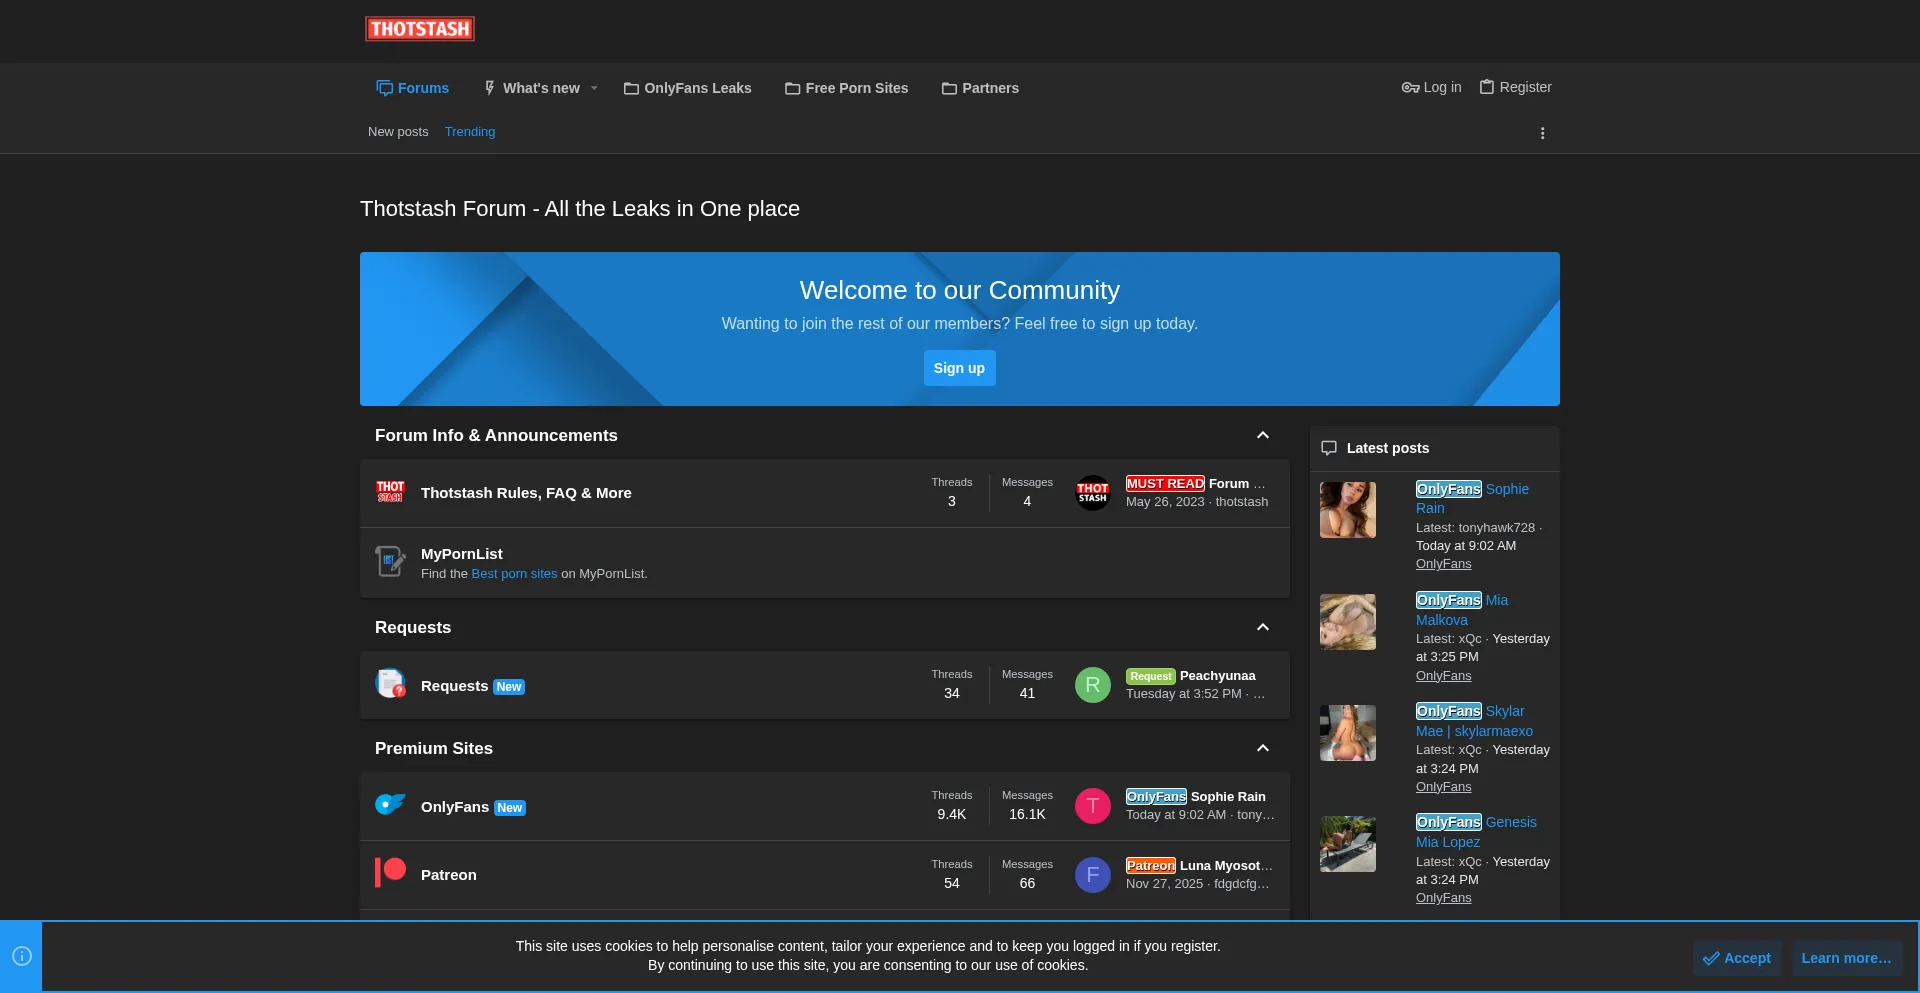Open the Free Porn Sites menu item
This screenshot has height=993, width=1920.
(847, 88)
